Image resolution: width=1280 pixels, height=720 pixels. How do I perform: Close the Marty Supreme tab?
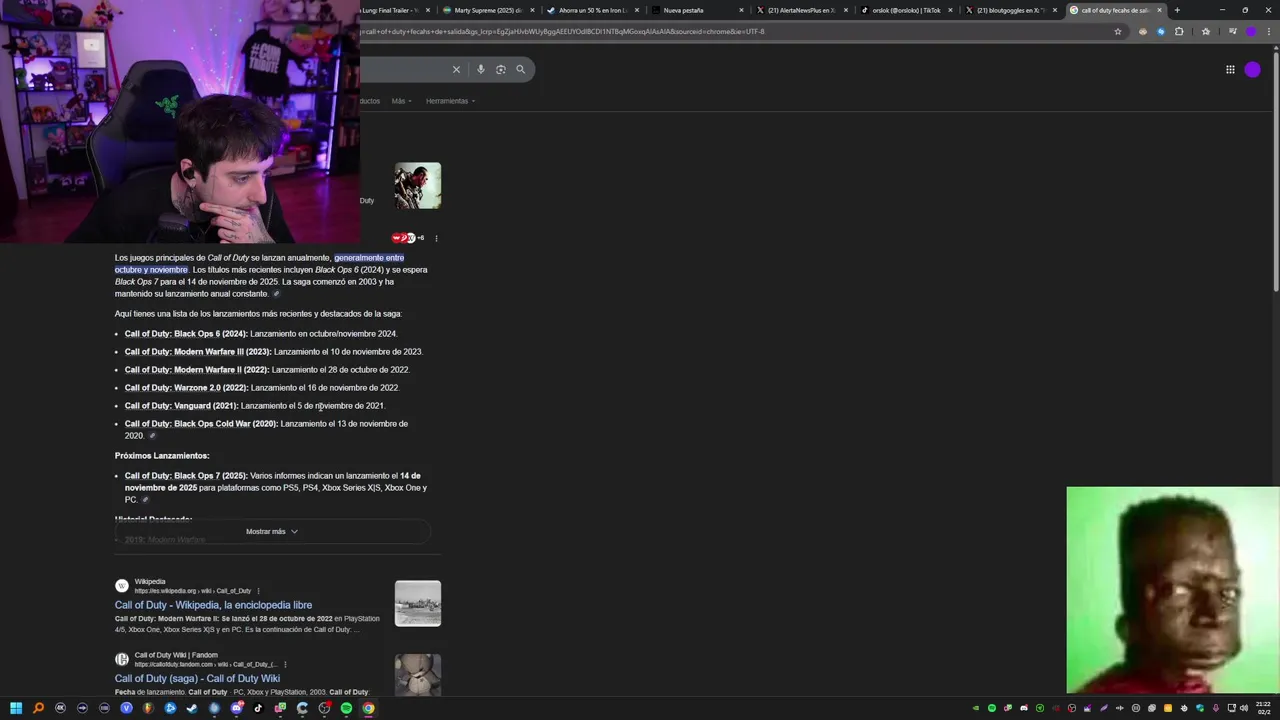[x=533, y=10]
